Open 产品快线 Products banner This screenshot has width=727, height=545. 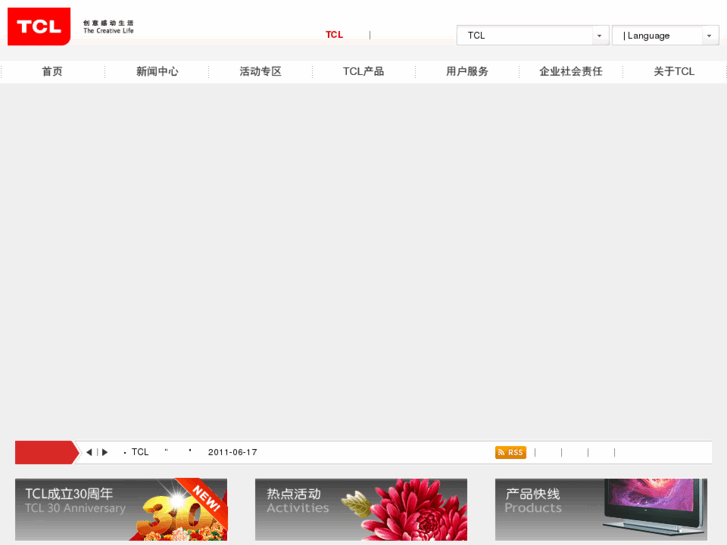[x=601, y=509]
